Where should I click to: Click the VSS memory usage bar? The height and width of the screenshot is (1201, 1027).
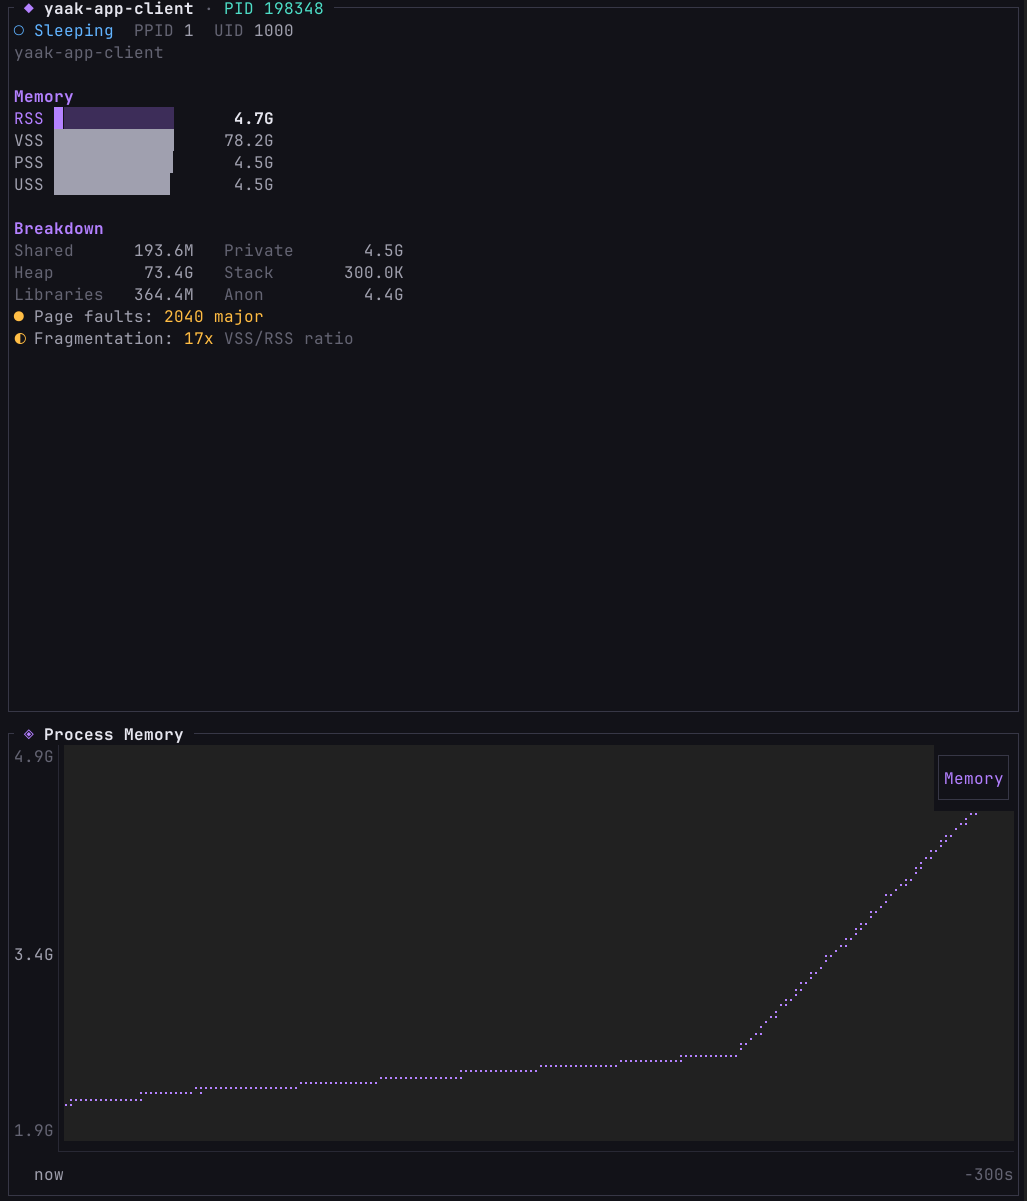(114, 141)
